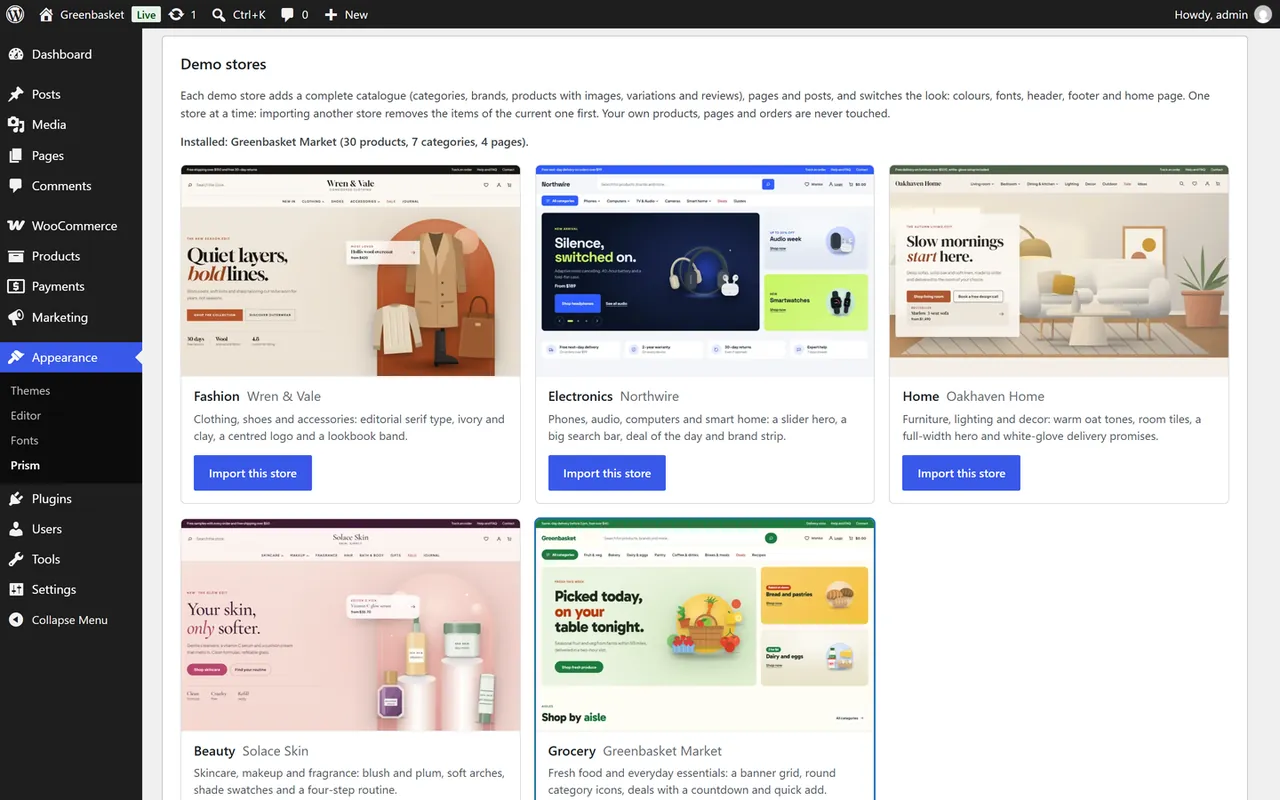Click the home icon beside Greenbasket
The height and width of the screenshot is (800, 1280).
click(x=46, y=14)
